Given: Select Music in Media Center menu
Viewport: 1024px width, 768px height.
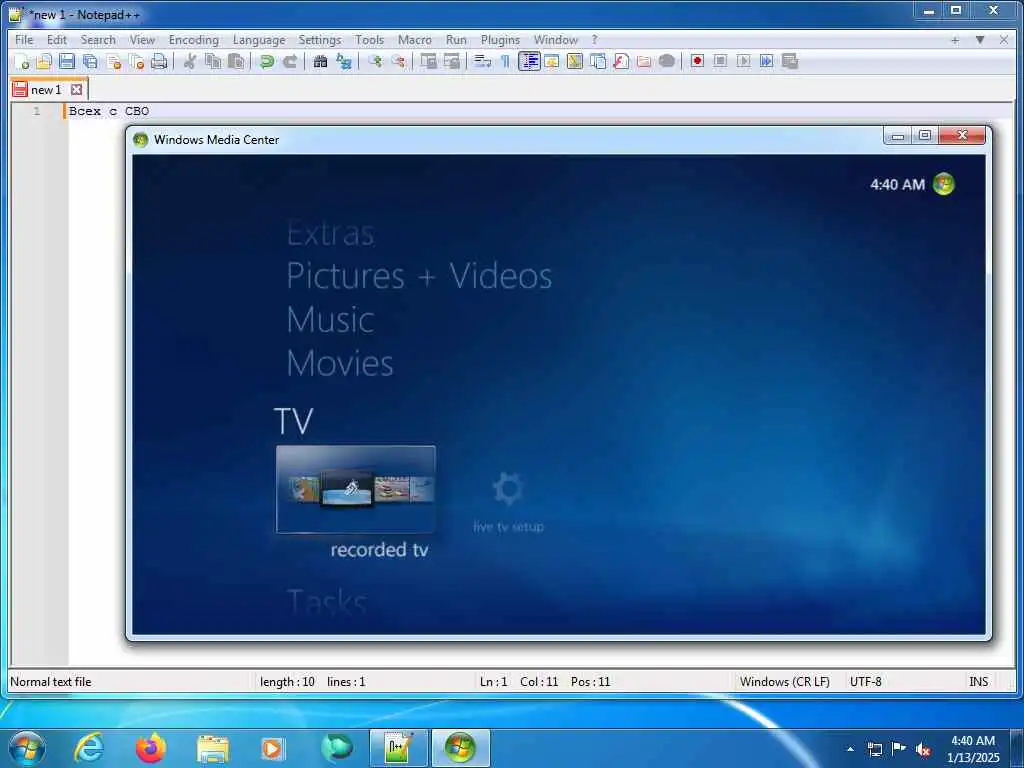Looking at the screenshot, I should click(330, 320).
